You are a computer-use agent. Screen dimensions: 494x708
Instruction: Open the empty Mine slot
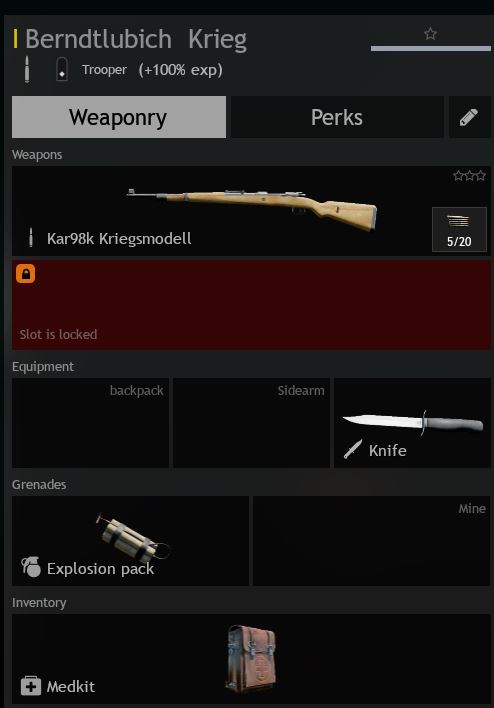pyautogui.click(x=372, y=541)
